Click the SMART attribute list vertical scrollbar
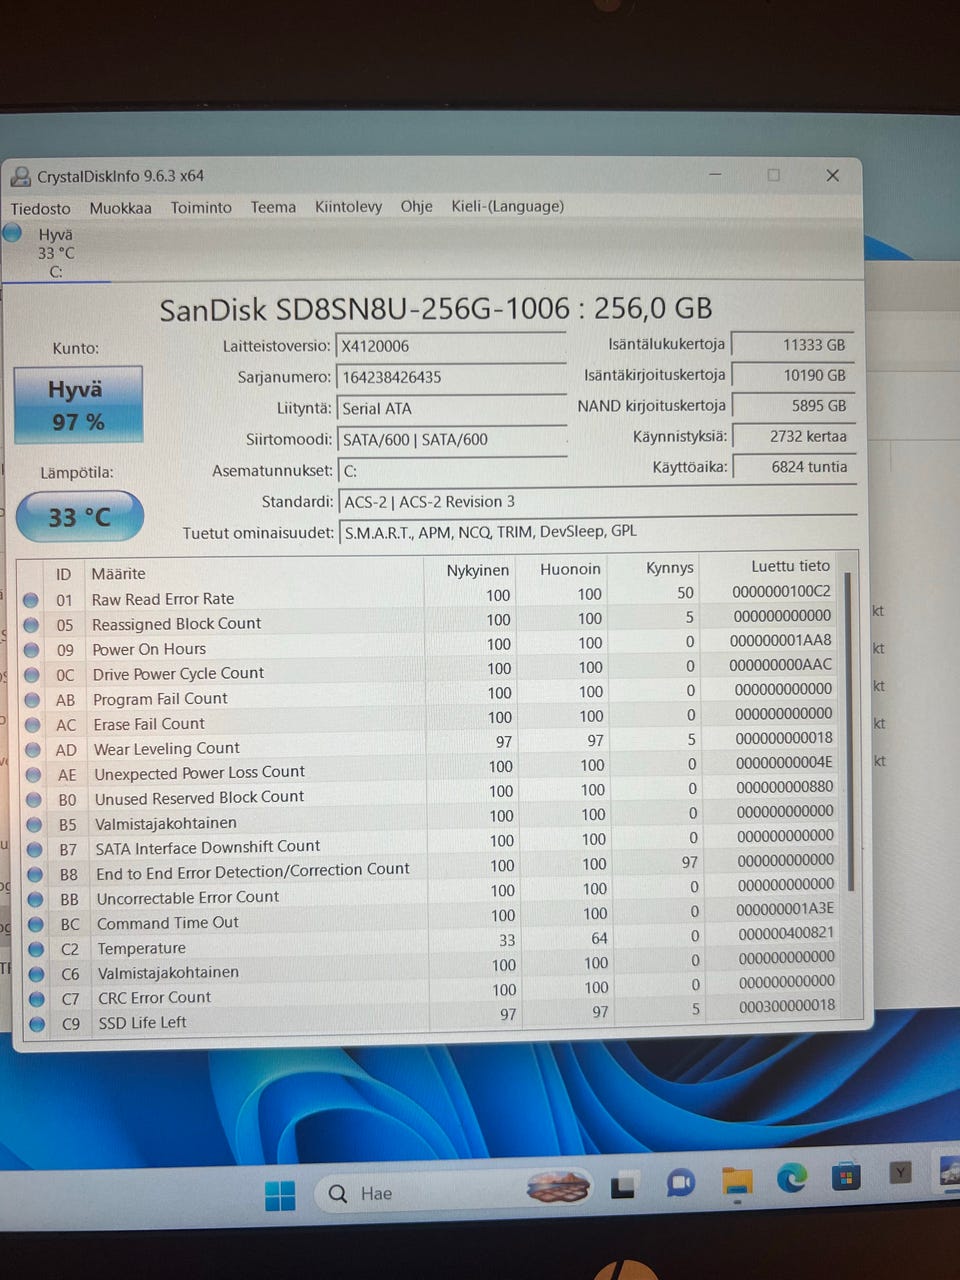Image resolution: width=960 pixels, height=1280 pixels. pos(850,730)
